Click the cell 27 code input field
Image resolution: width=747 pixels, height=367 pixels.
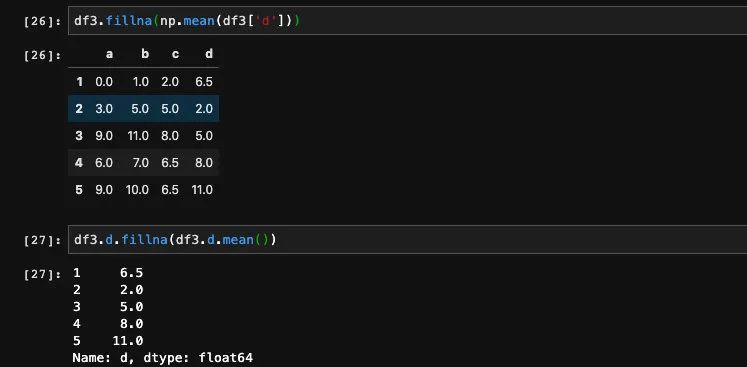coord(408,240)
